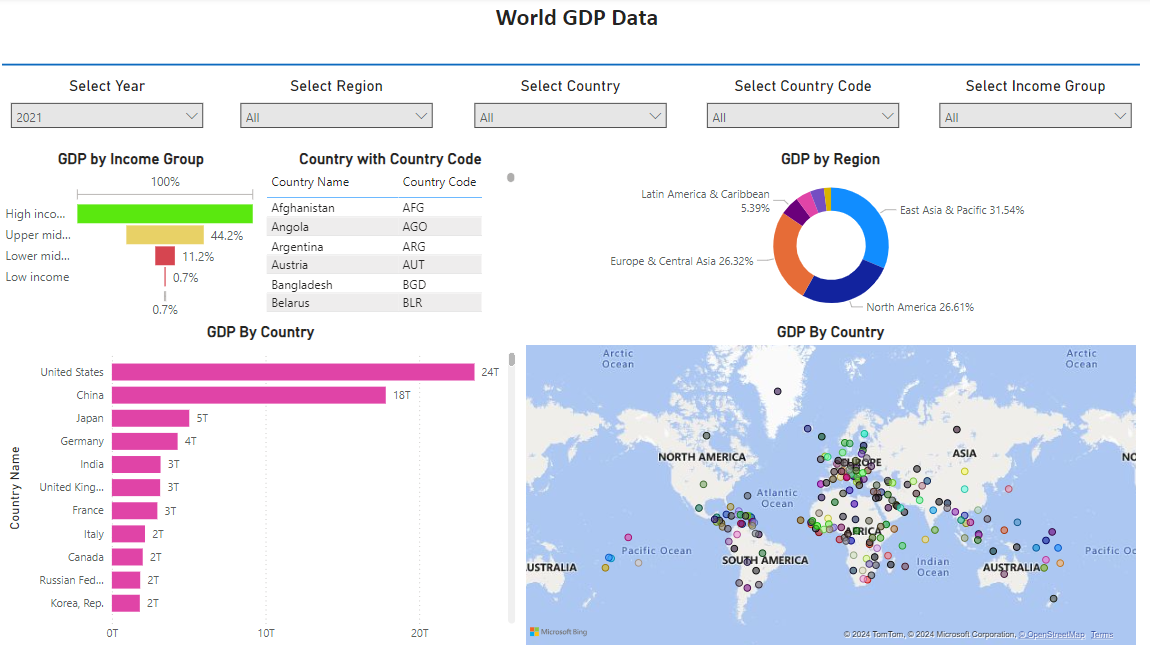
Task: Select the North America donut slice
Action: 845,287
